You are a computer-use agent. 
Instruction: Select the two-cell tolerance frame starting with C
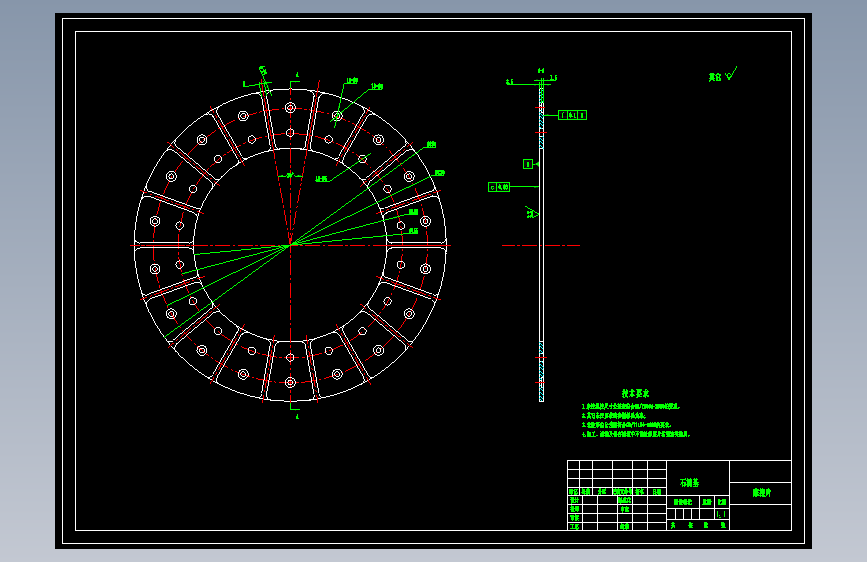pyautogui.click(x=499, y=188)
